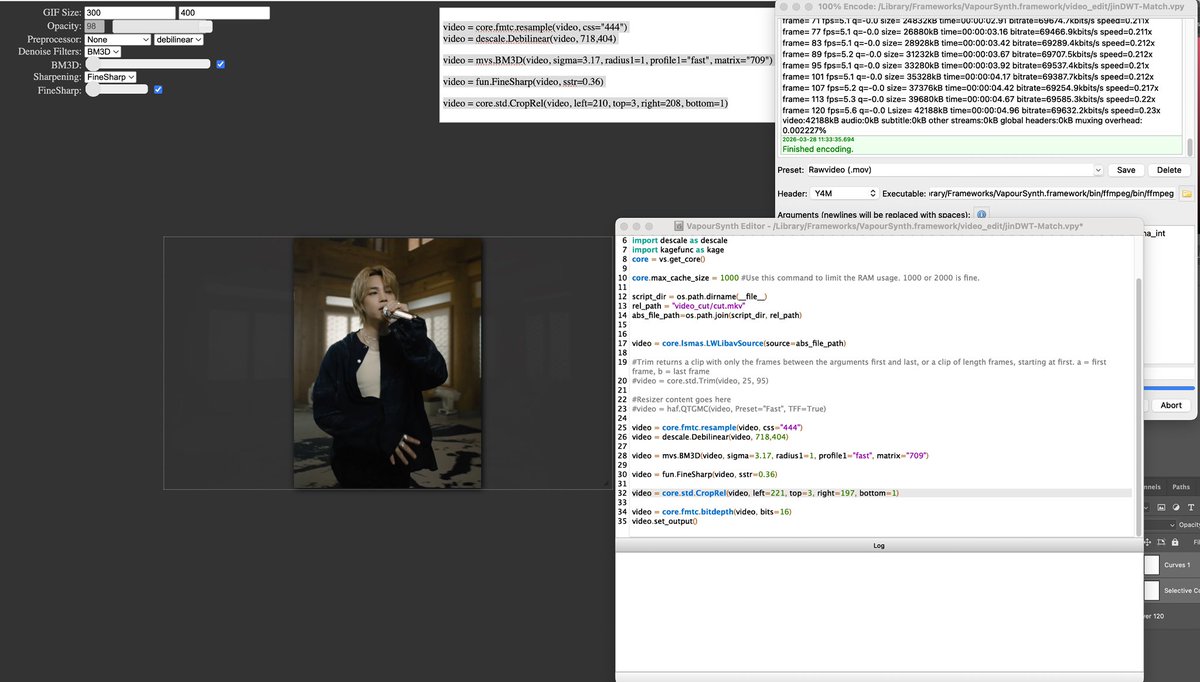Open the Denoise Filters dropdown (BM3D)
This screenshot has height=682, width=1200.
[x=103, y=51]
